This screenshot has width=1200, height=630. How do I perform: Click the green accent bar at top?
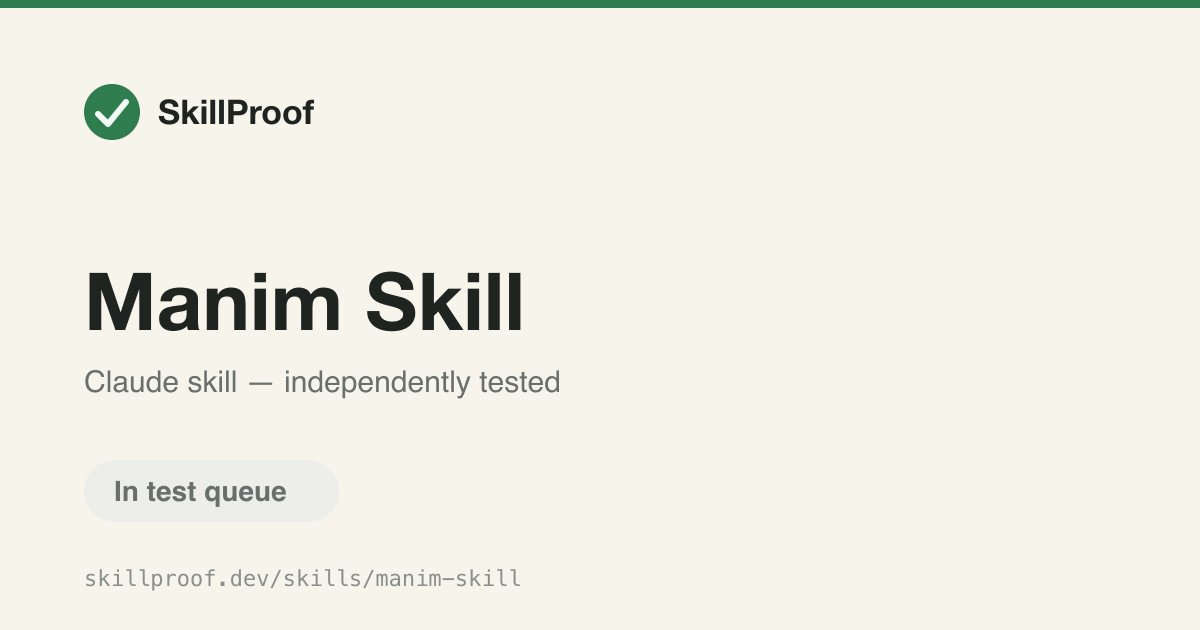coord(600,4)
